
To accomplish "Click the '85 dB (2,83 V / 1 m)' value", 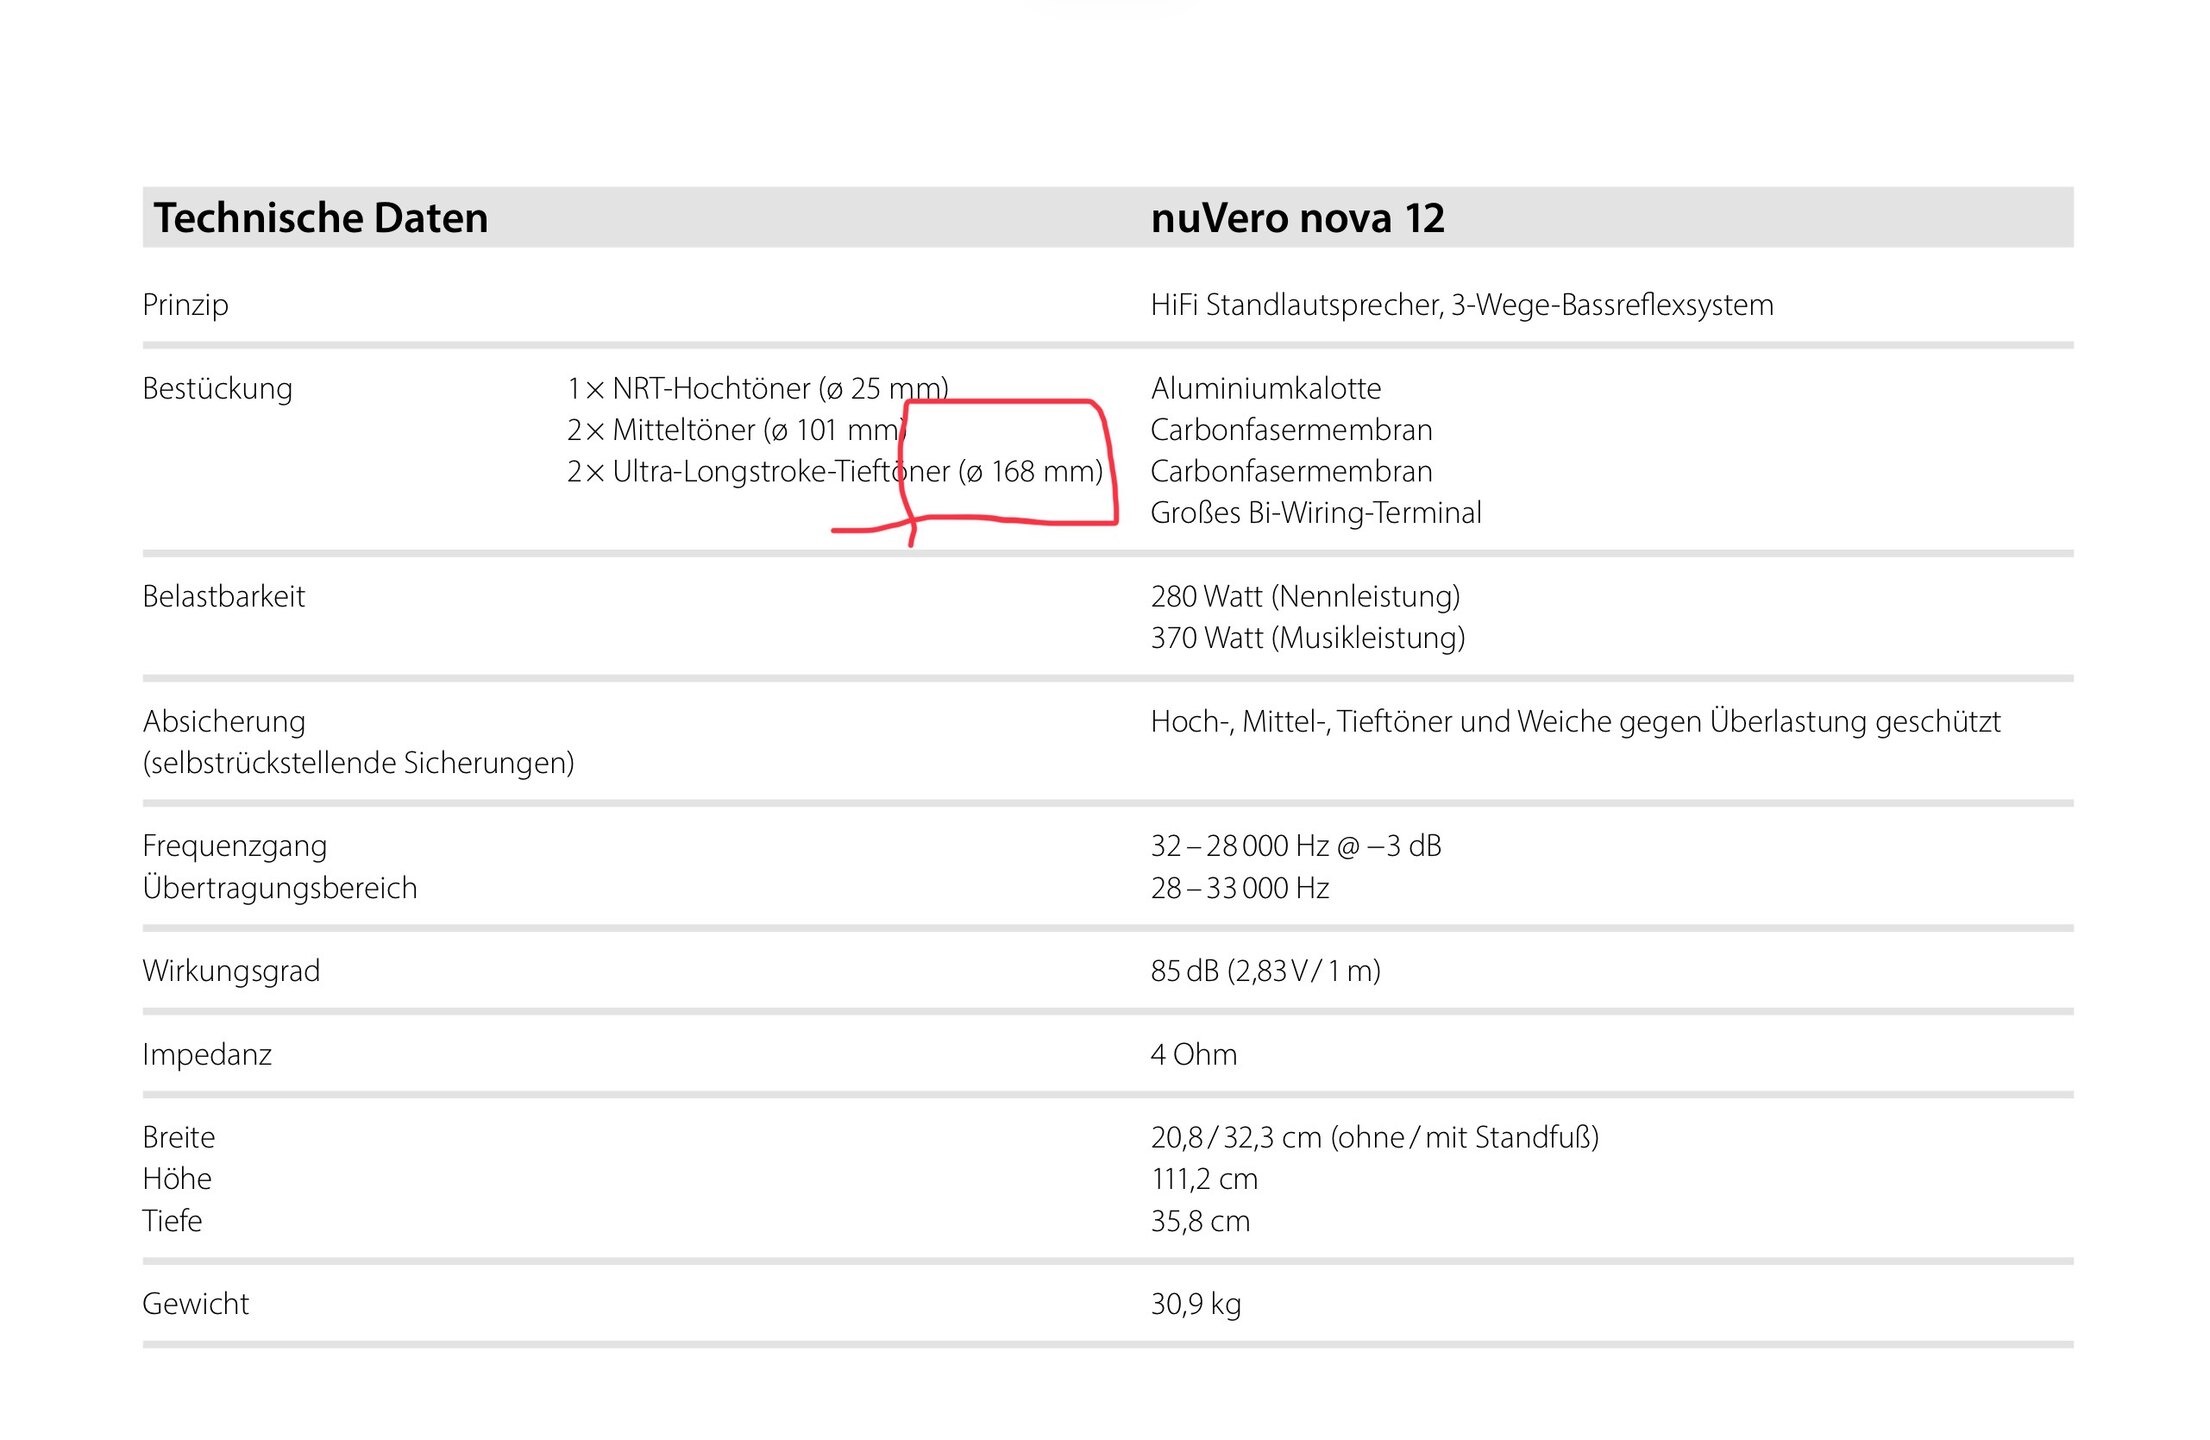I will click(x=1265, y=971).
